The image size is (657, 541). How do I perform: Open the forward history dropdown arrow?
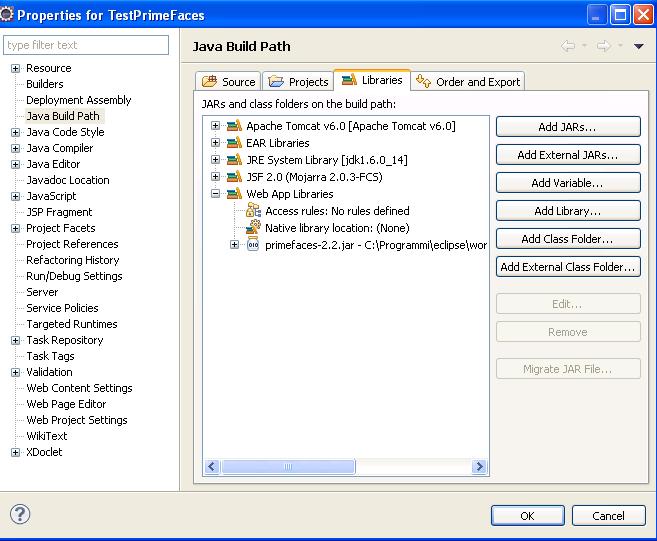[620, 45]
